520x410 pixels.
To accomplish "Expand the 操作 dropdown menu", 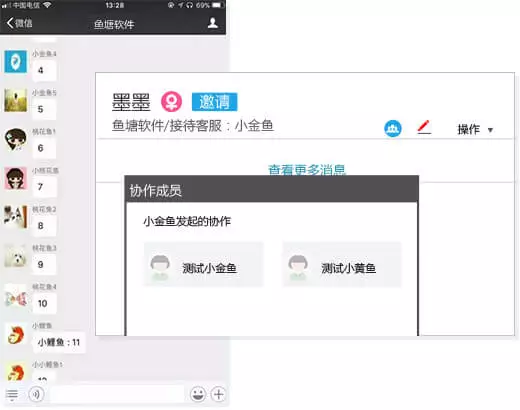I will 475,129.
